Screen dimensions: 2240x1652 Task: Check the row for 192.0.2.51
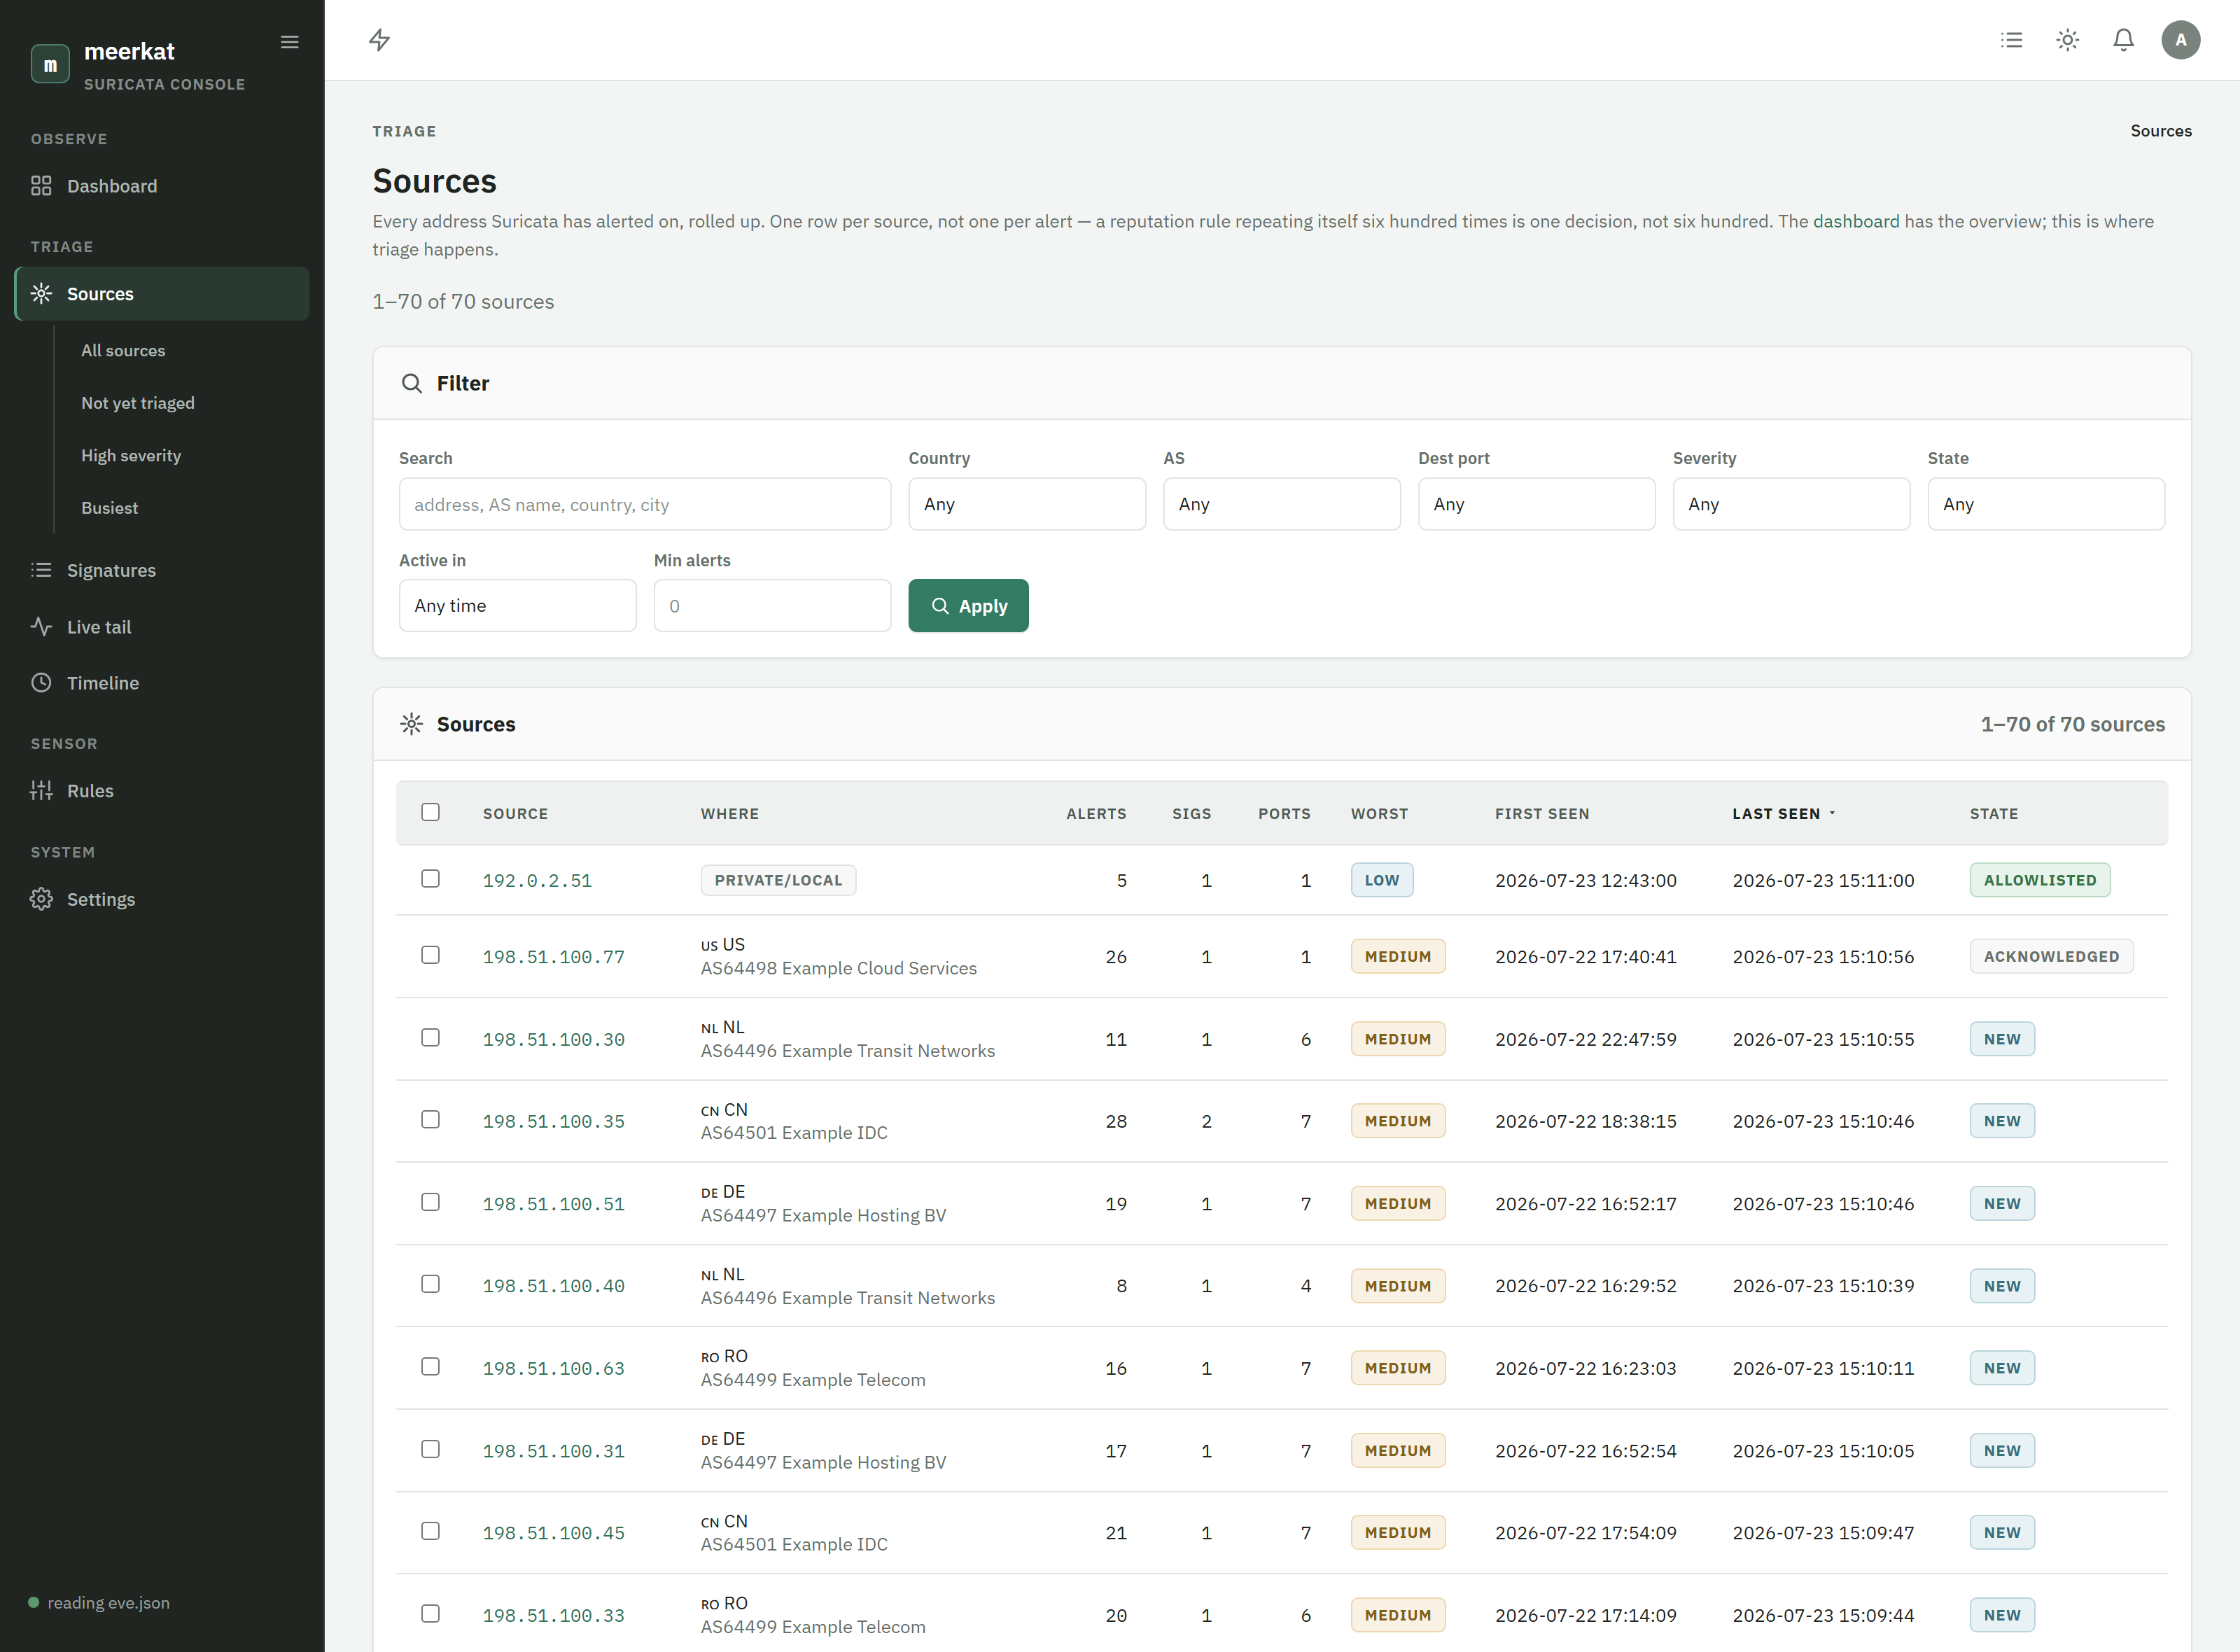430,879
